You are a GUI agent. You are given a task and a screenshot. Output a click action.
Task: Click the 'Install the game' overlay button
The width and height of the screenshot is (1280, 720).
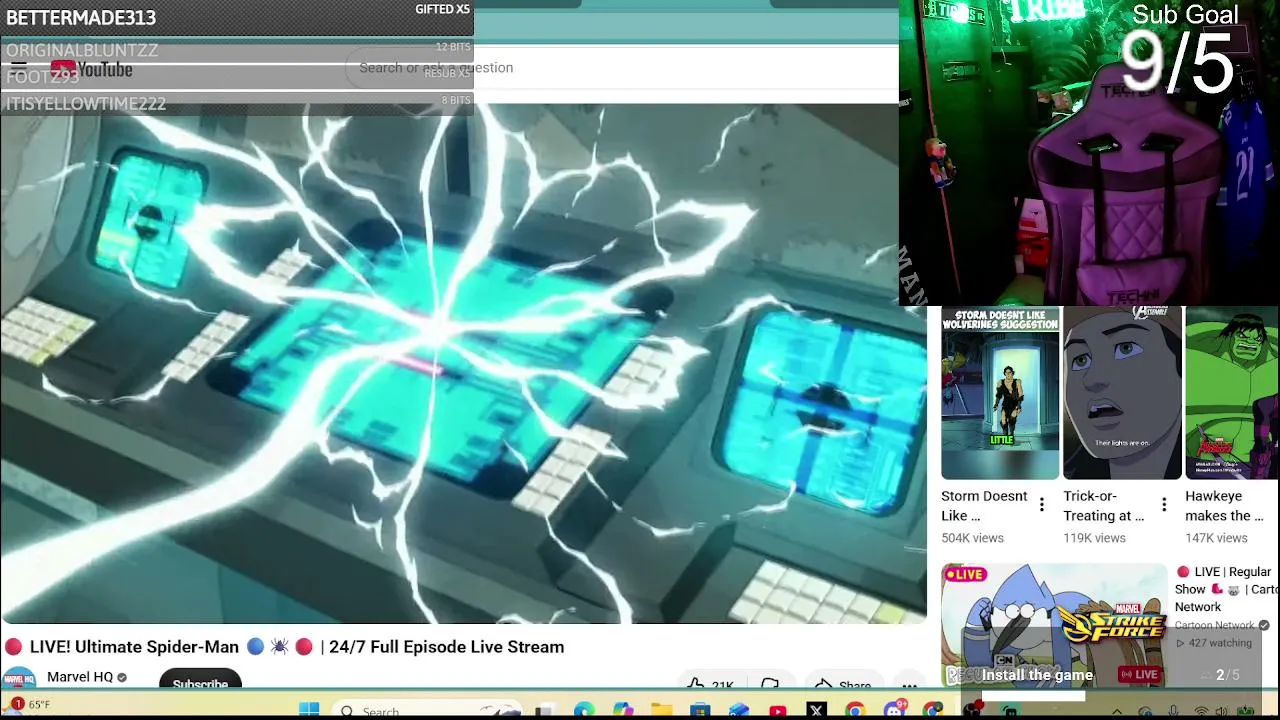pos(1037,675)
